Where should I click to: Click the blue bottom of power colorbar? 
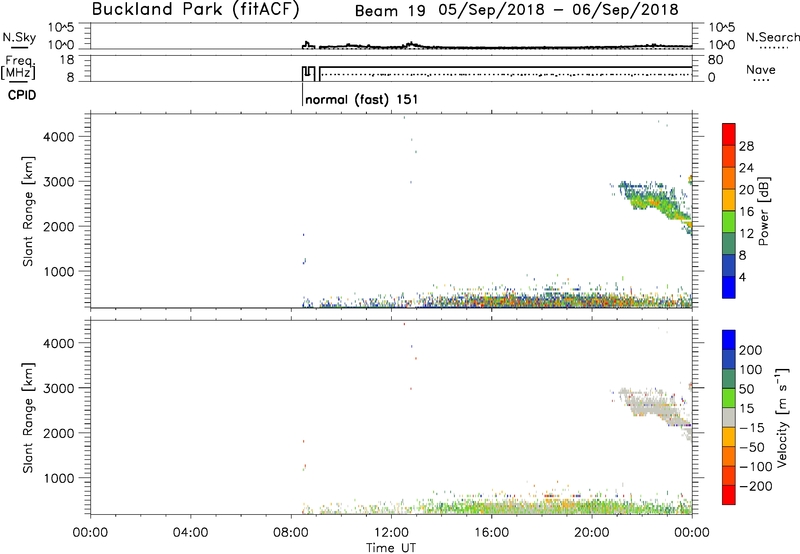tap(729, 287)
